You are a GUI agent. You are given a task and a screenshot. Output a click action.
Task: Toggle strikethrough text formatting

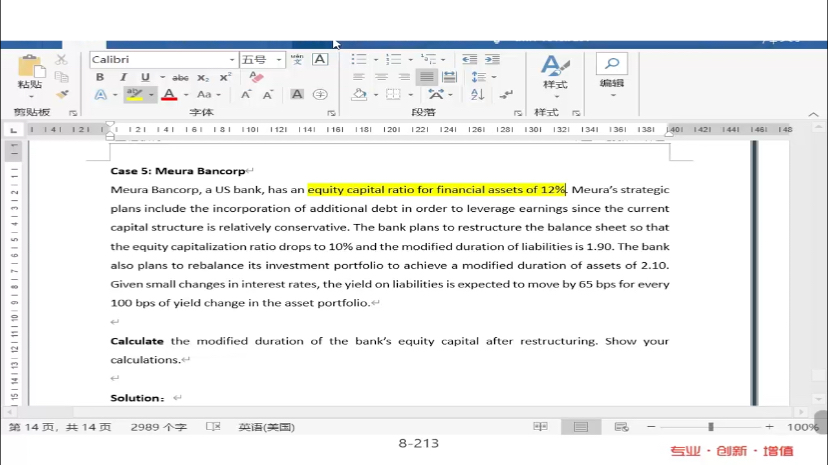pos(180,77)
